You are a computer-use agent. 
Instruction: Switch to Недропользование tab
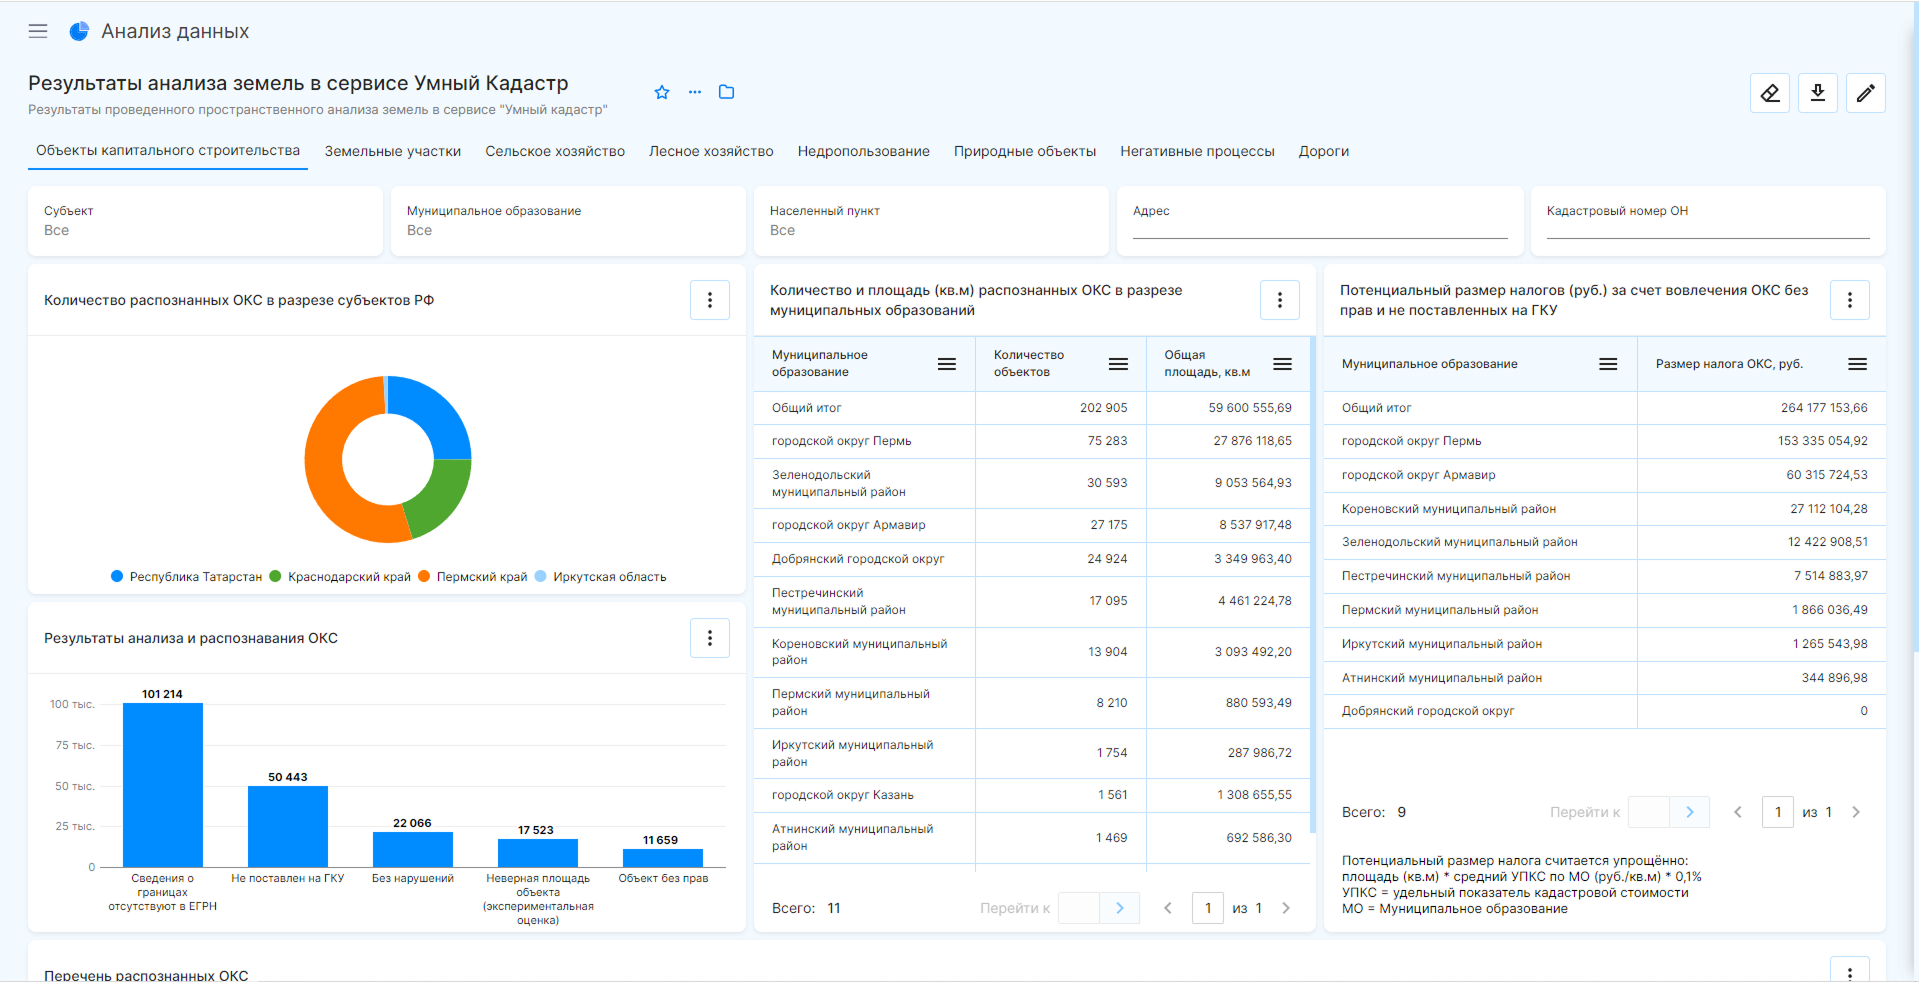point(864,151)
